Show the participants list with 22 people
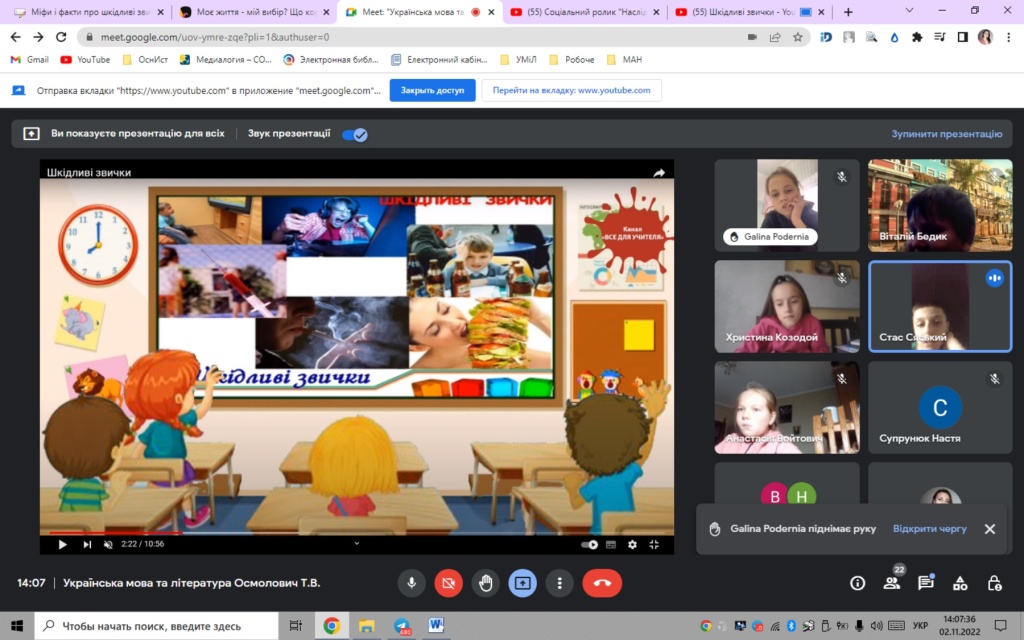1024x640 pixels. point(891,583)
